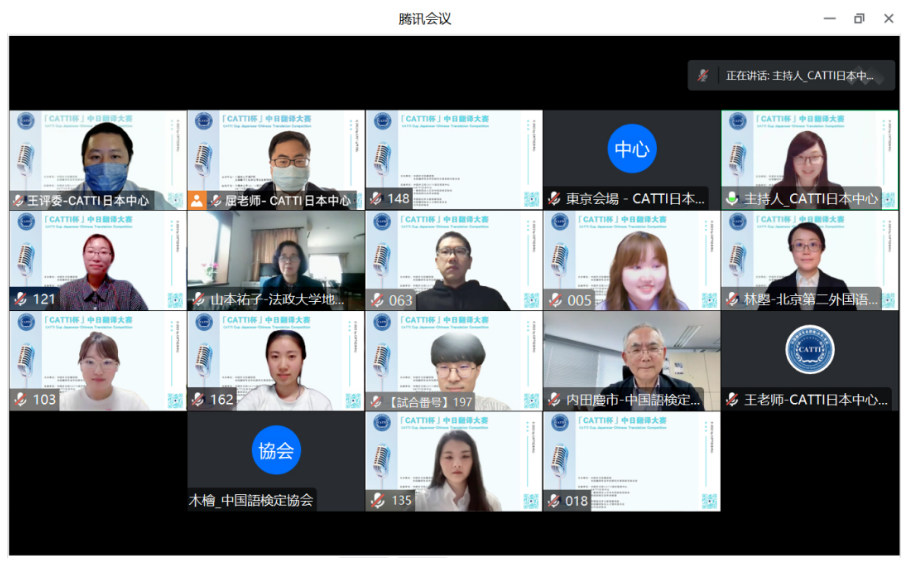Viewport: 907px width, 564px height.
Task: Select 内田慶市 video tile
Action: [632, 361]
